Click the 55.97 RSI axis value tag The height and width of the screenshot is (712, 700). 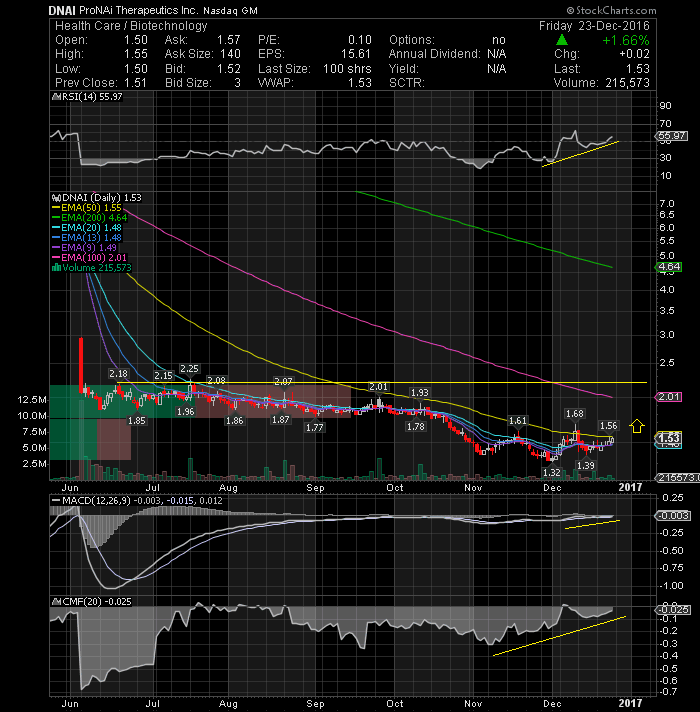[672, 136]
